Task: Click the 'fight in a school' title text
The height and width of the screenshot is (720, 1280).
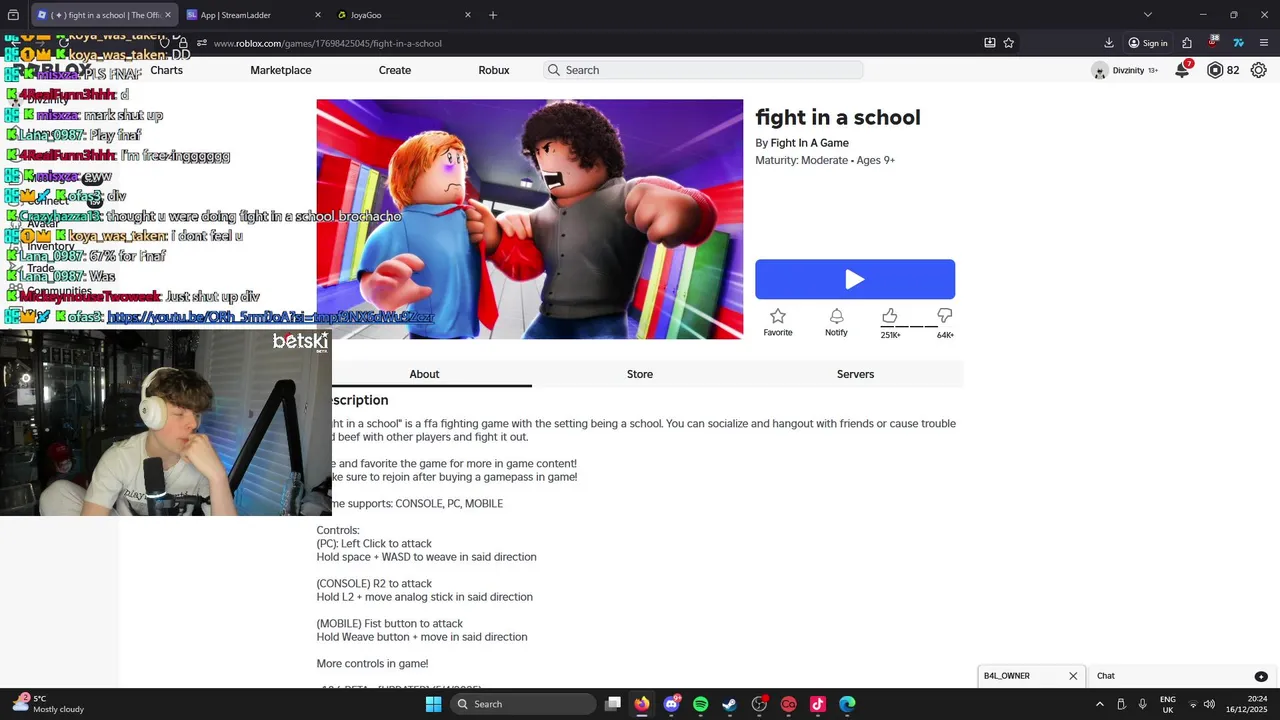Action: [838, 117]
